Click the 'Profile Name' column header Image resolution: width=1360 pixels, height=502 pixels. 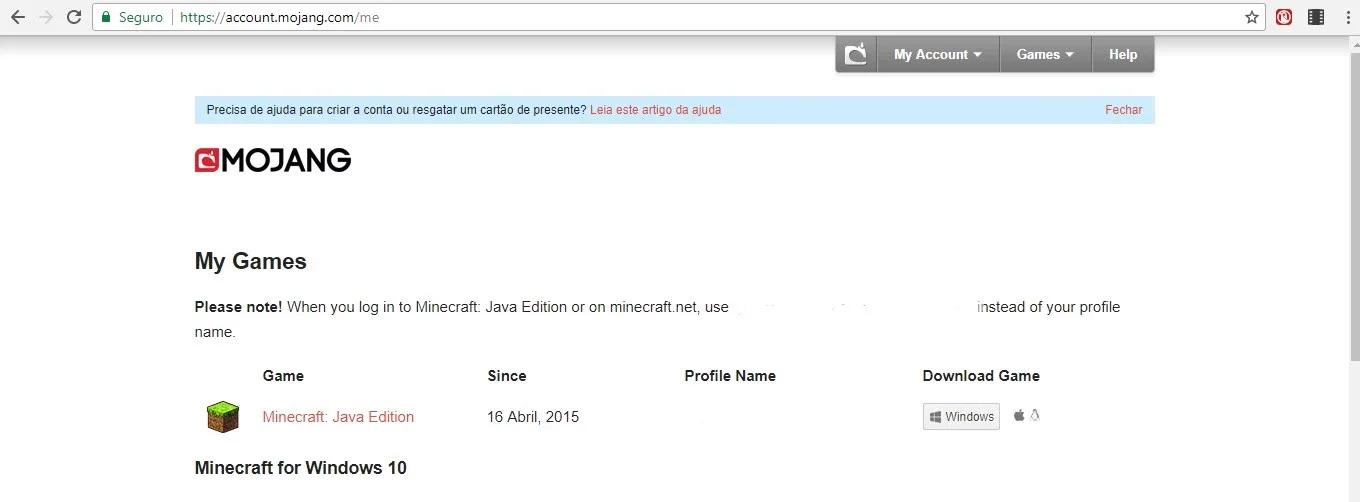pyautogui.click(x=730, y=376)
